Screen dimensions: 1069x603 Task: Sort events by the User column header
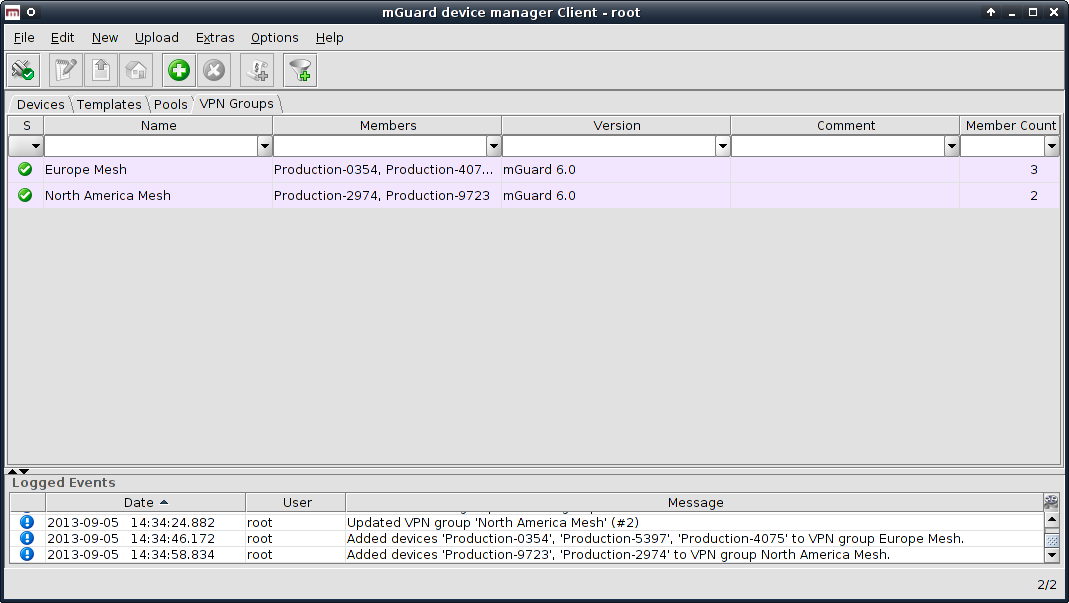[296, 503]
